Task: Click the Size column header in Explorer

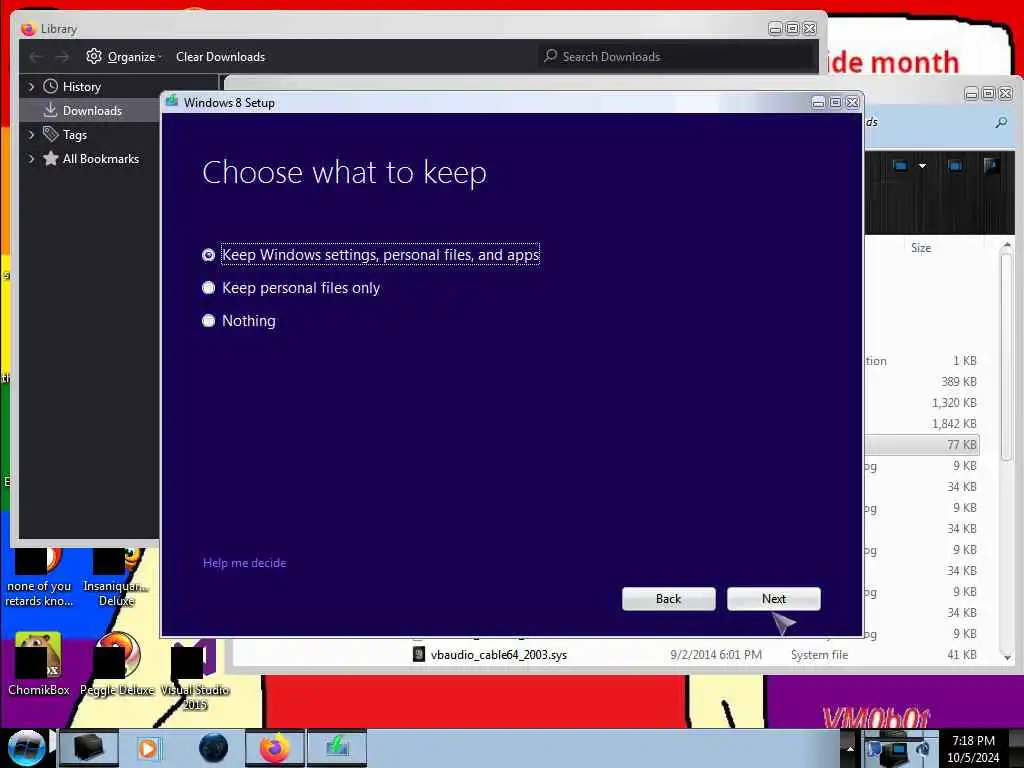Action: [x=921, y=248]
